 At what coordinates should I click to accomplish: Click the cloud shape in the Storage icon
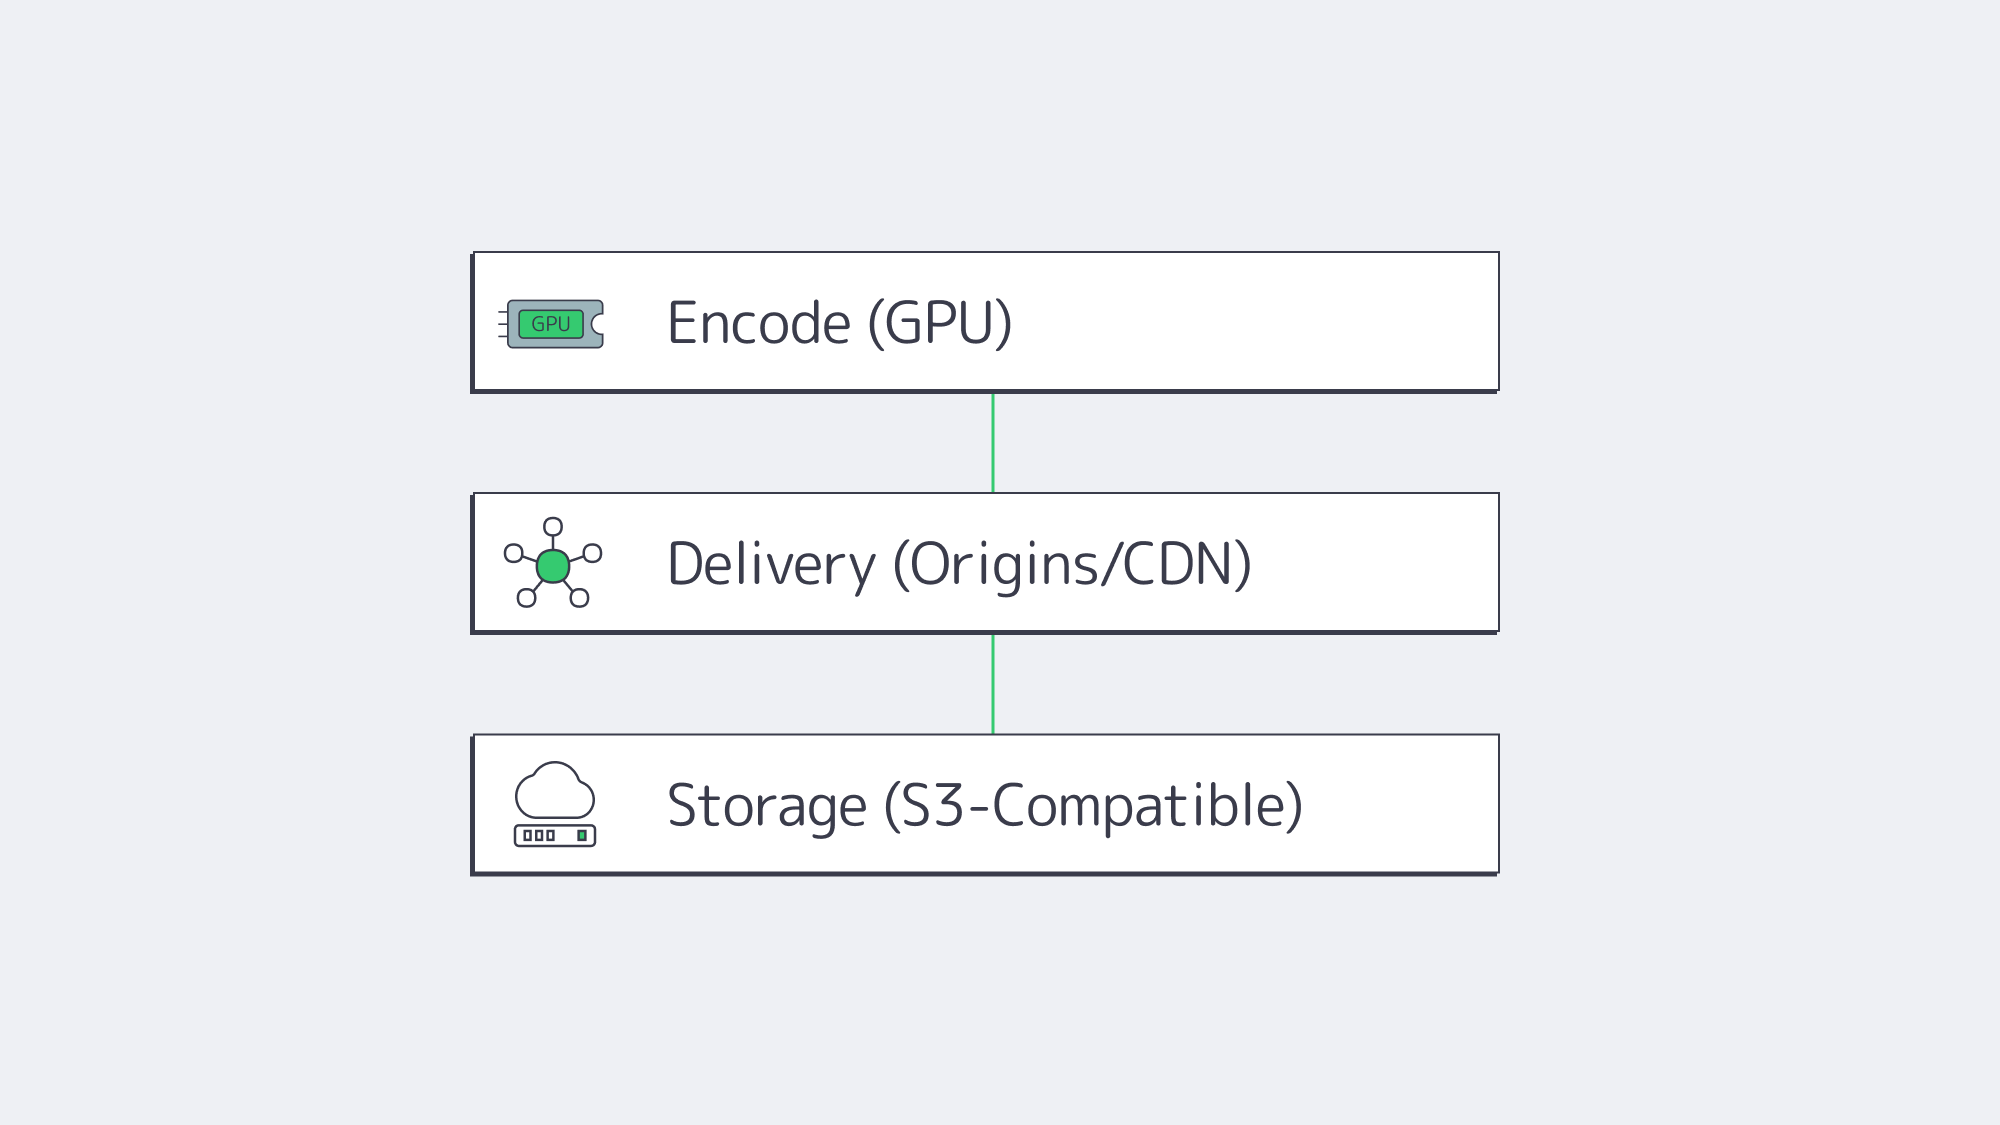[x=554, y=790]
